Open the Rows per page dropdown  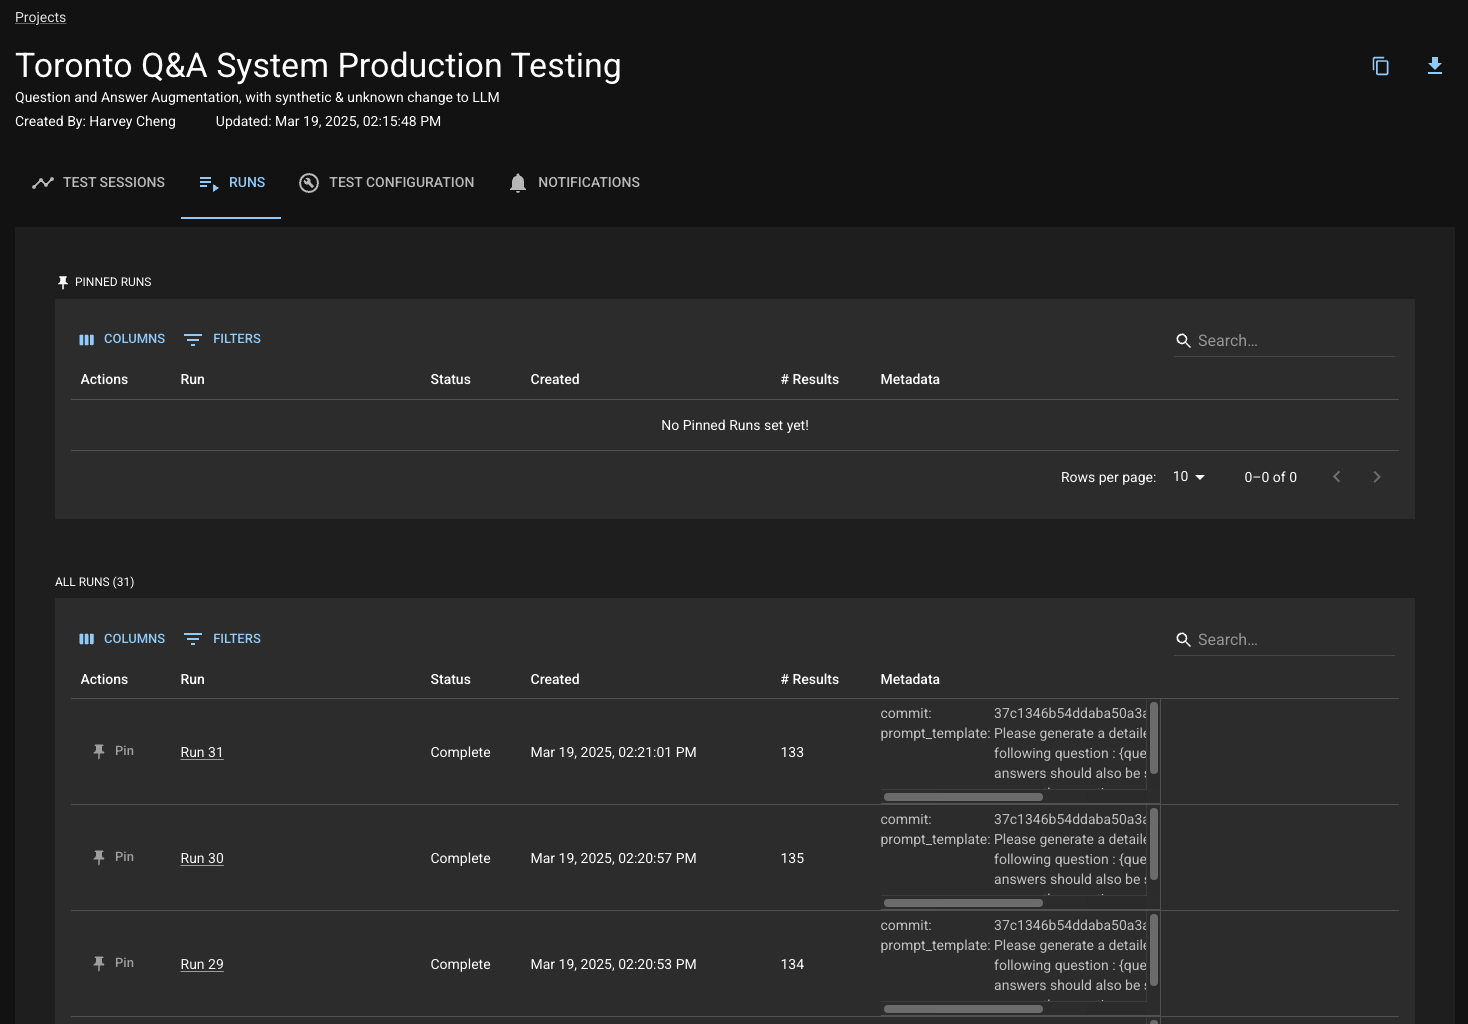(1188, 477)
